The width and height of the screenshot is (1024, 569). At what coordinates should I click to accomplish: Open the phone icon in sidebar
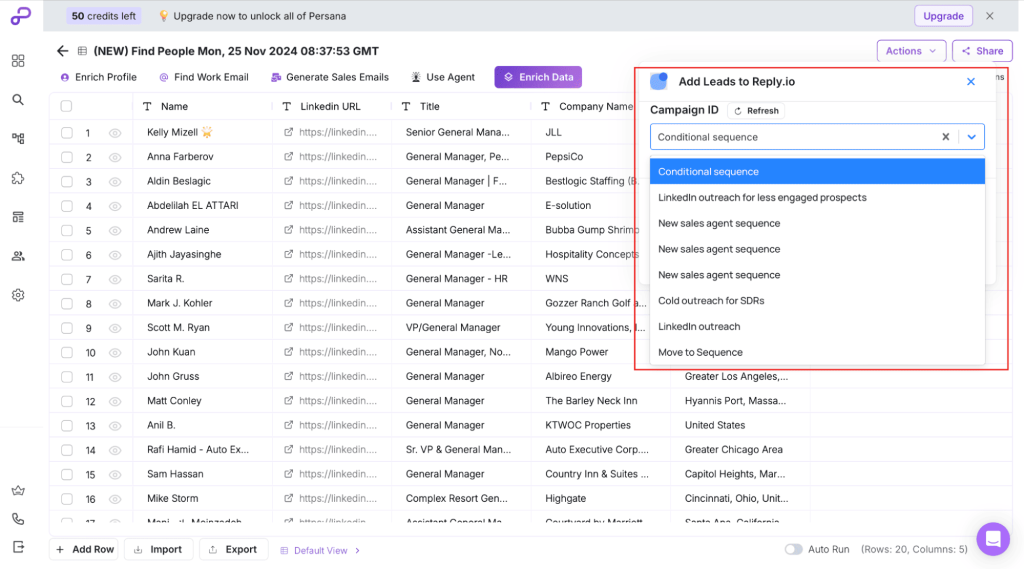coord(18,519)
